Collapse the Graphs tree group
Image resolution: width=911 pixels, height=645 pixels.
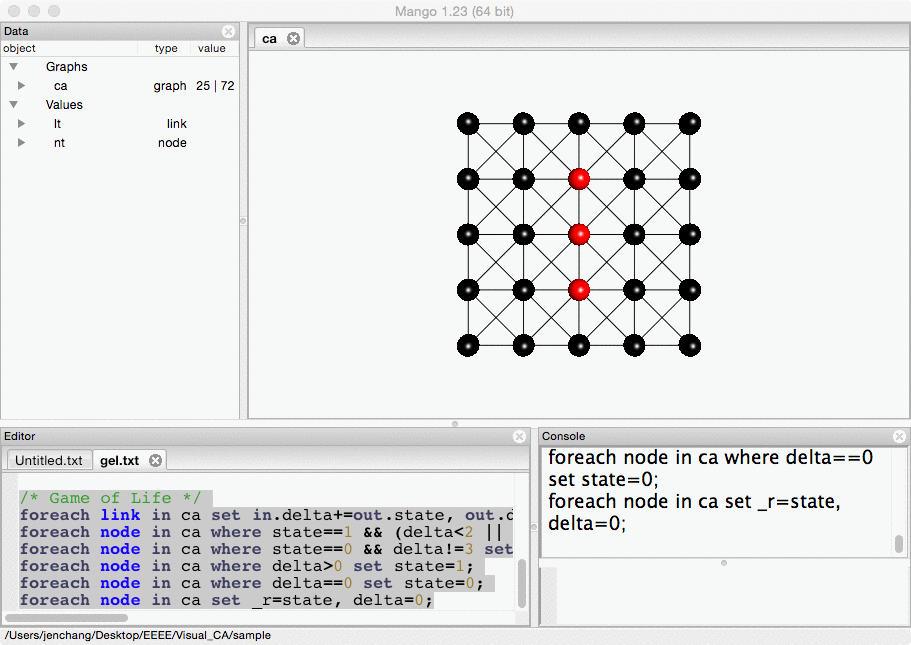coord(14,67)
